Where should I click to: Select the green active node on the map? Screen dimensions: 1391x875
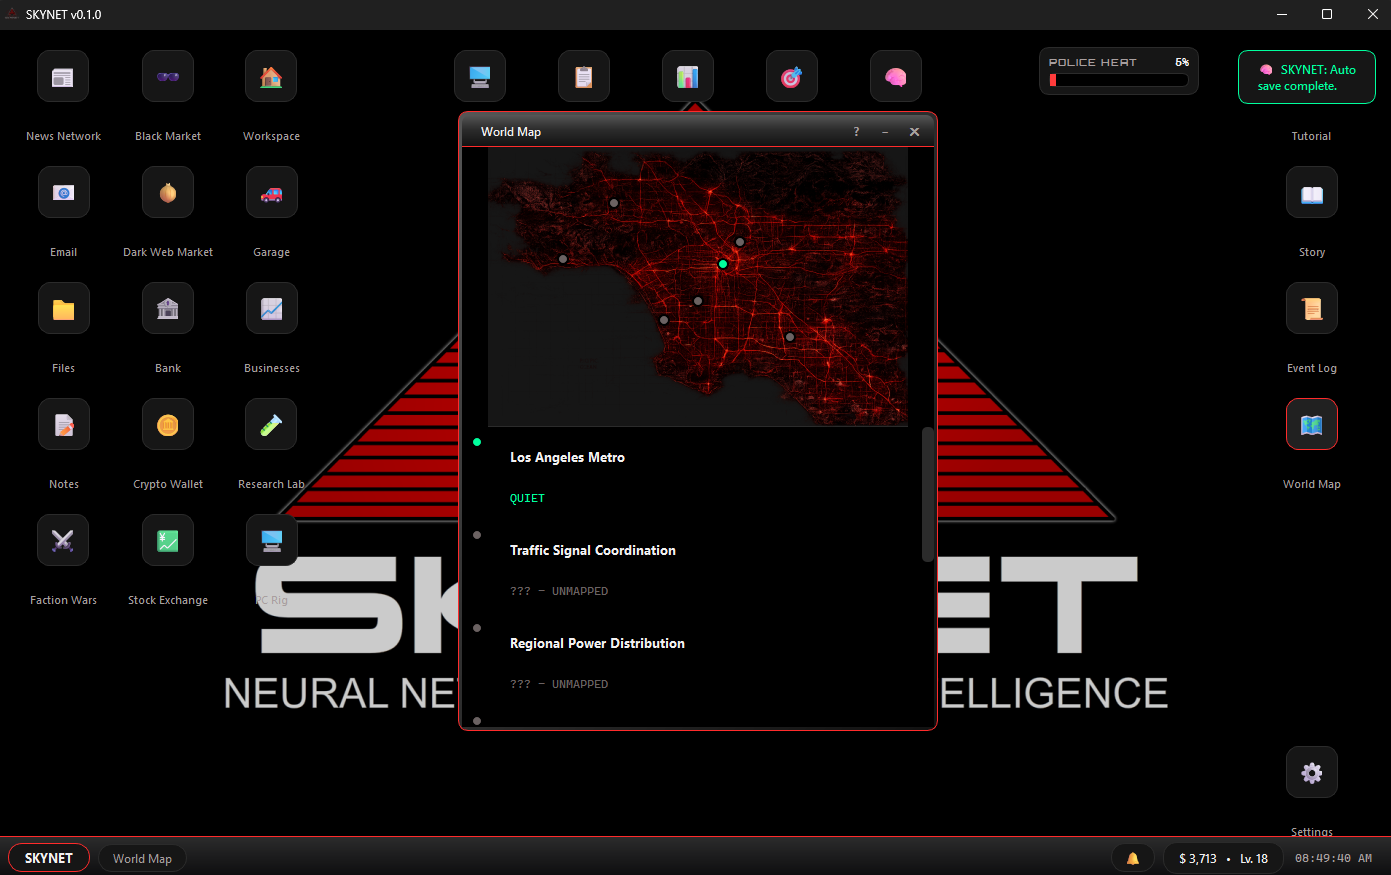(x=723, y=264)
